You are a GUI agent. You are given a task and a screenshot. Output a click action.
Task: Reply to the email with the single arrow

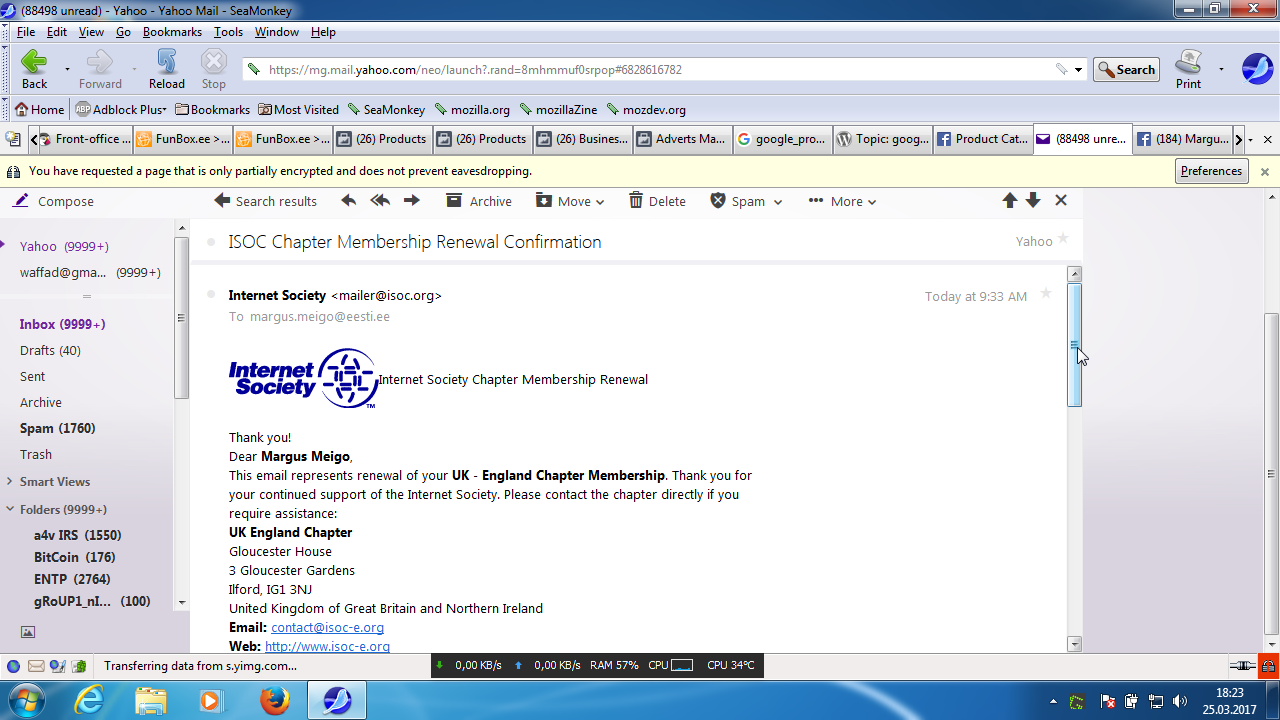(x=348, y=201)
